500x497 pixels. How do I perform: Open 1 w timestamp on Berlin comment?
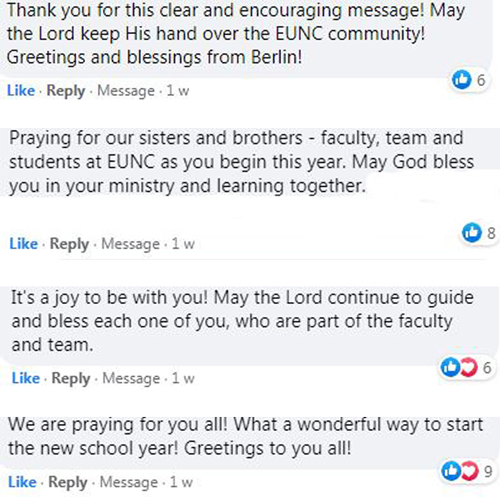click(178, 91)
